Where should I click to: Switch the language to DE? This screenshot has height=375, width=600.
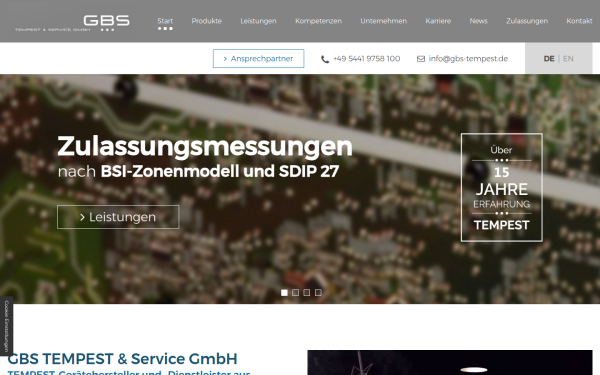(x=549, y=59)
